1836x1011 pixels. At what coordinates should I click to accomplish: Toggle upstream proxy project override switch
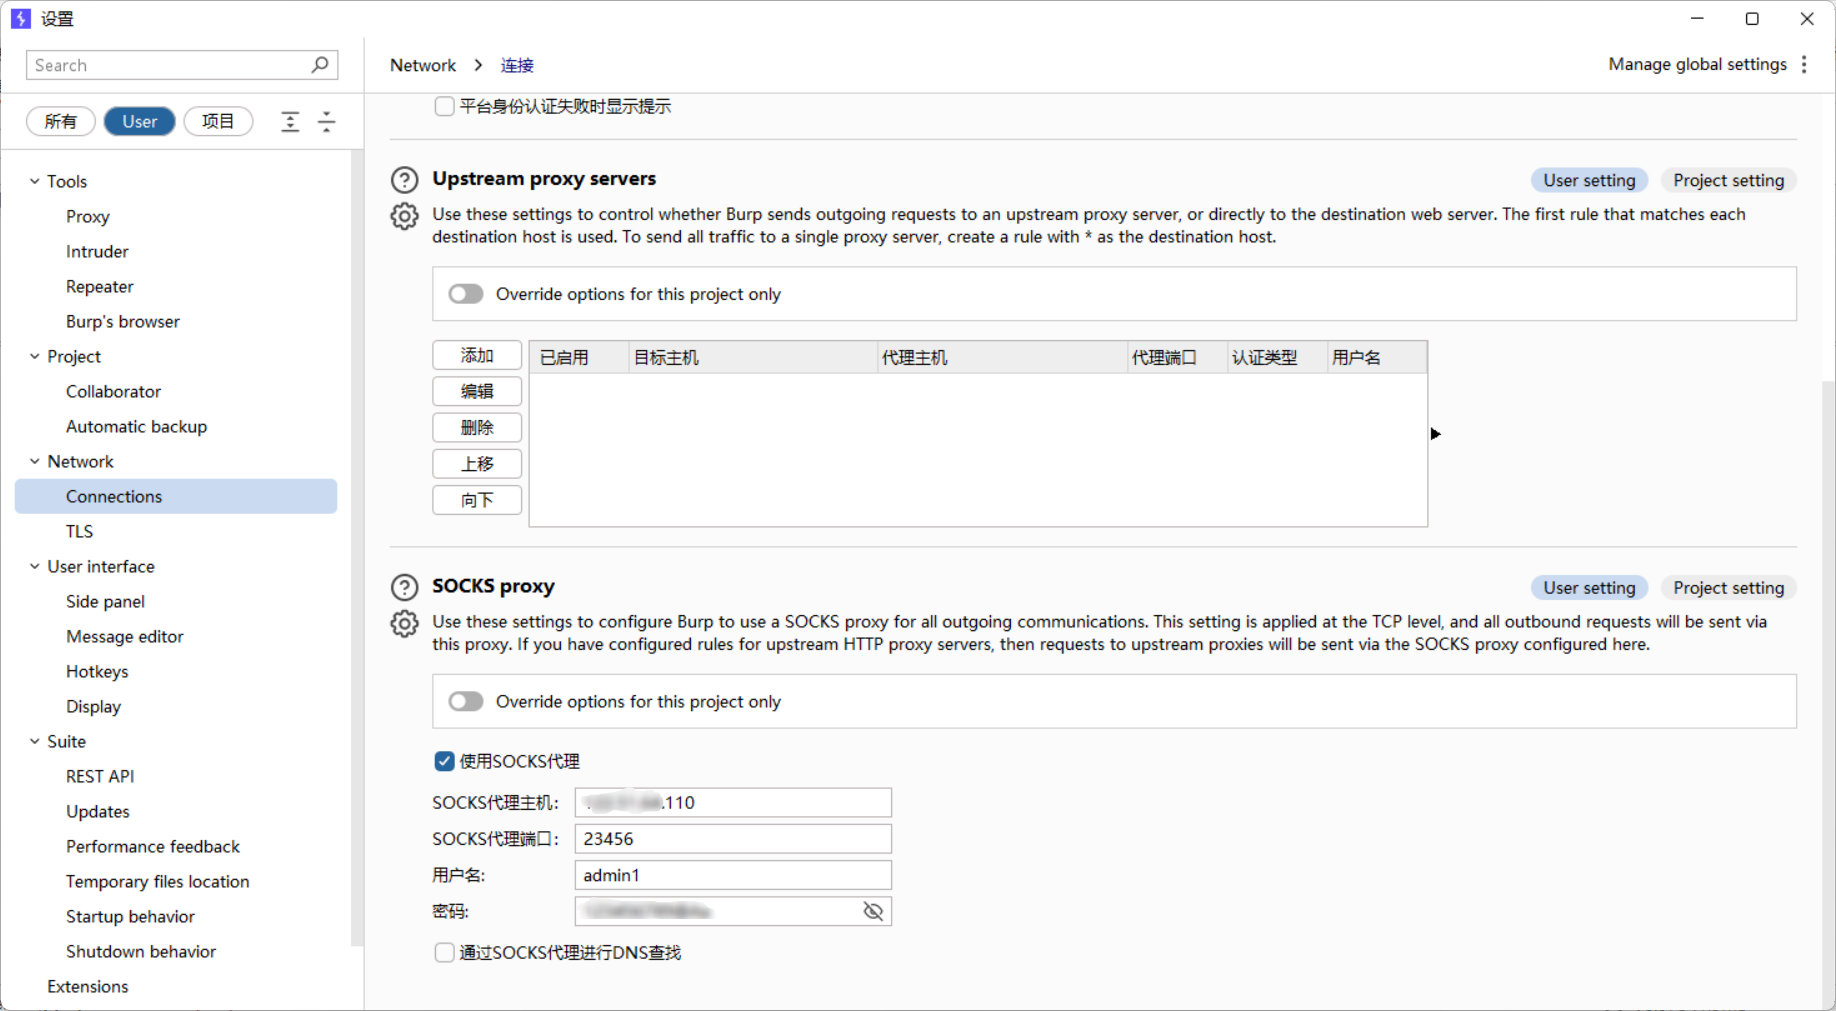pos(466,294)
